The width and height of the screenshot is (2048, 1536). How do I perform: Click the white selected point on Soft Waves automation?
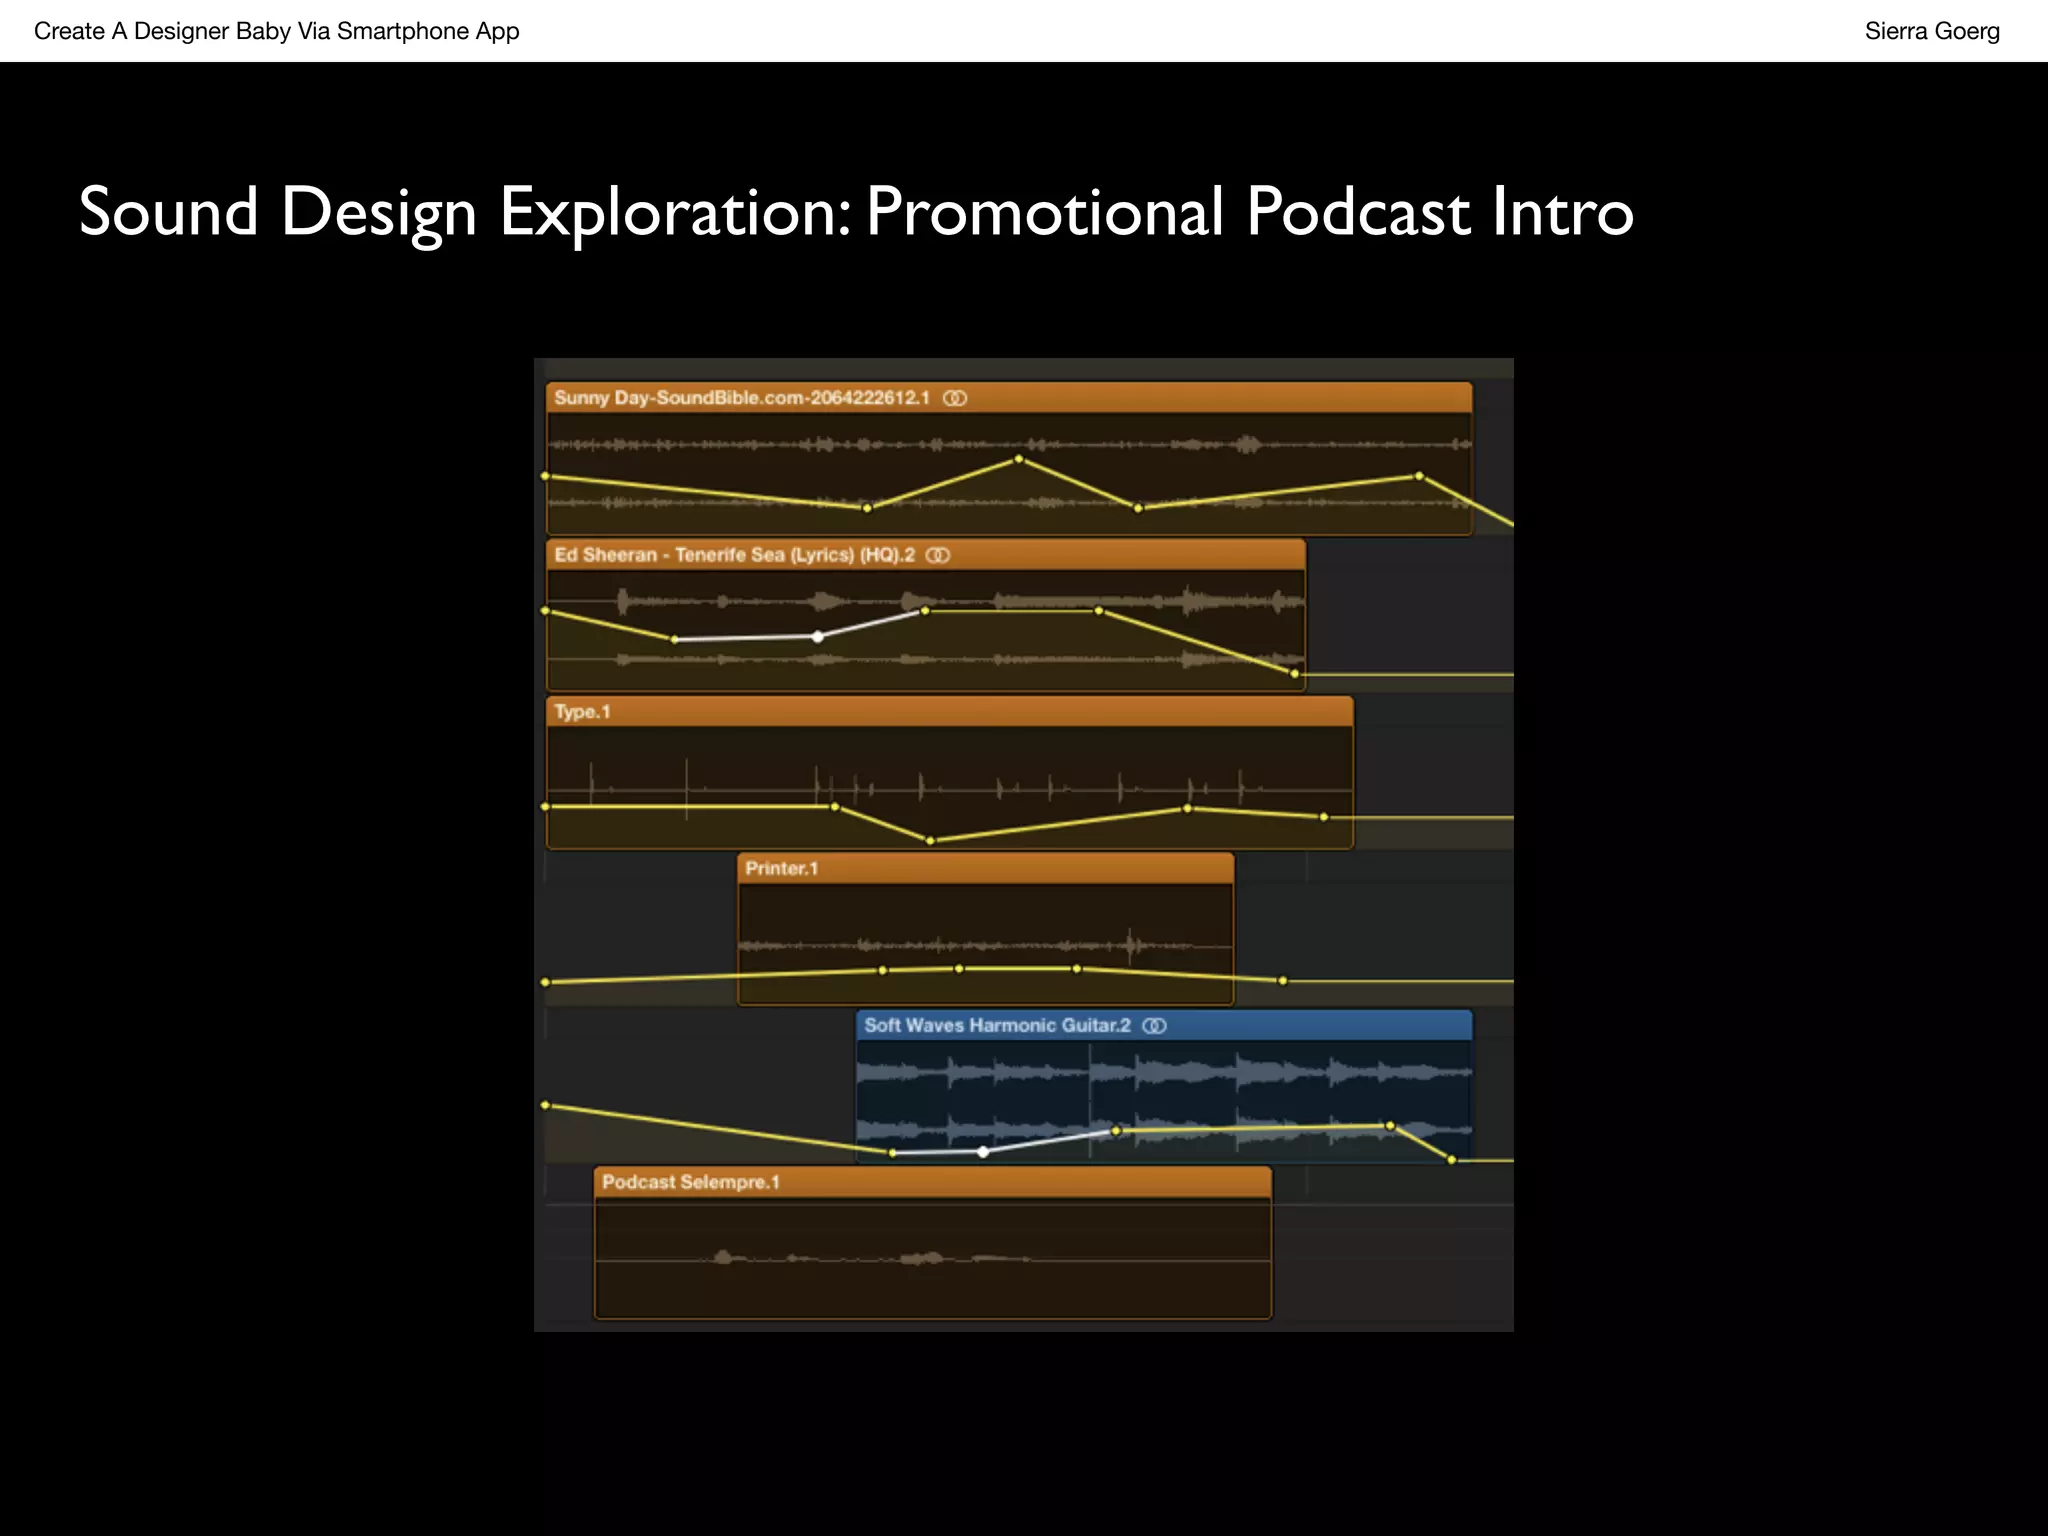coord(983,1152)
